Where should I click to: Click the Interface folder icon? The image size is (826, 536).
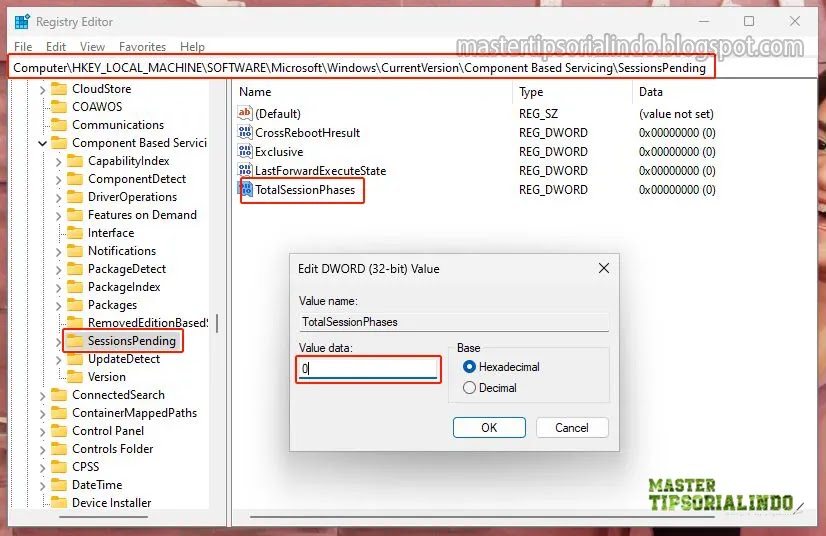click(75, 232)
